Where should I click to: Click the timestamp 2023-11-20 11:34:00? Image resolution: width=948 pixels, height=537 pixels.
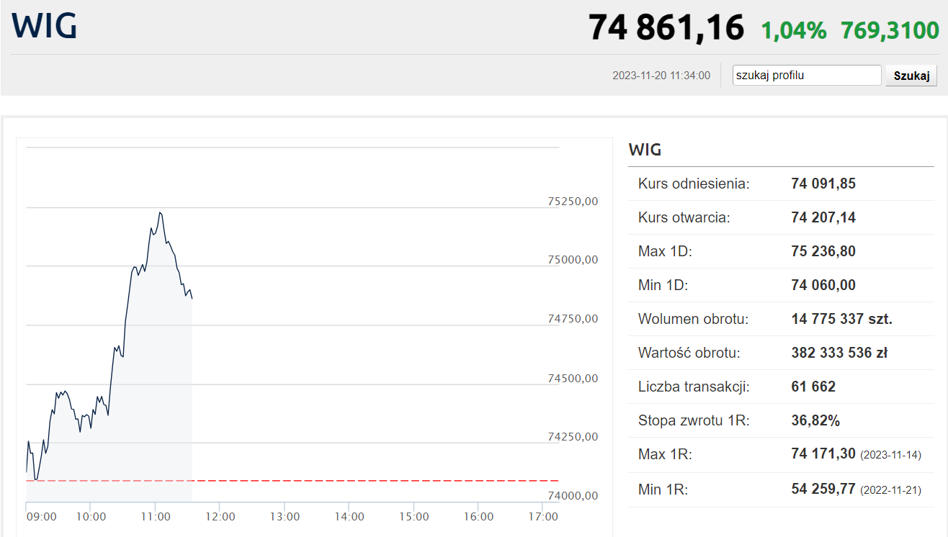[661, 76]
